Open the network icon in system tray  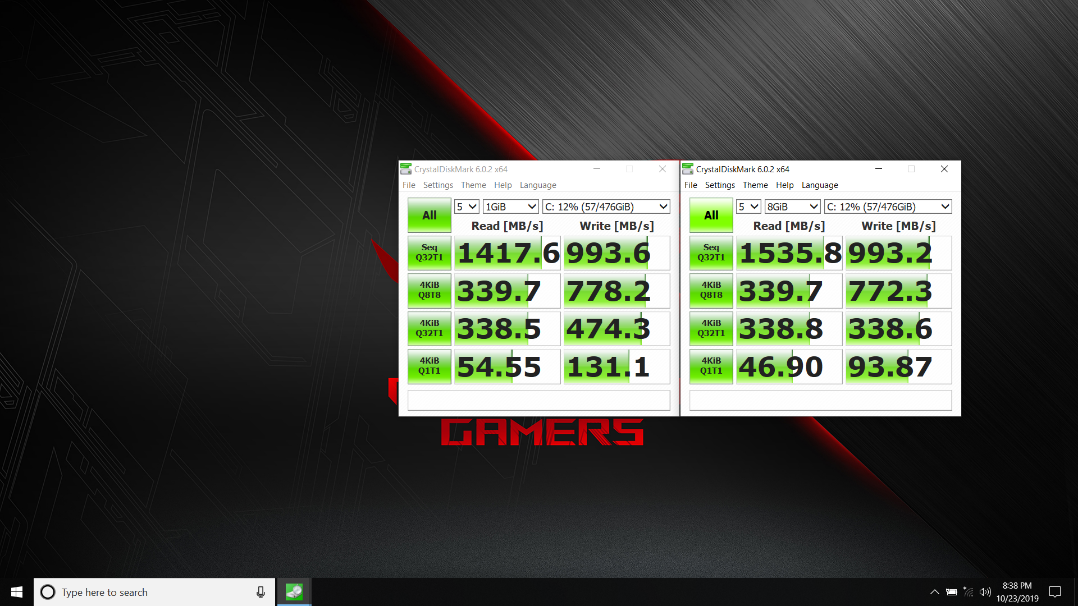click(968, 592)
